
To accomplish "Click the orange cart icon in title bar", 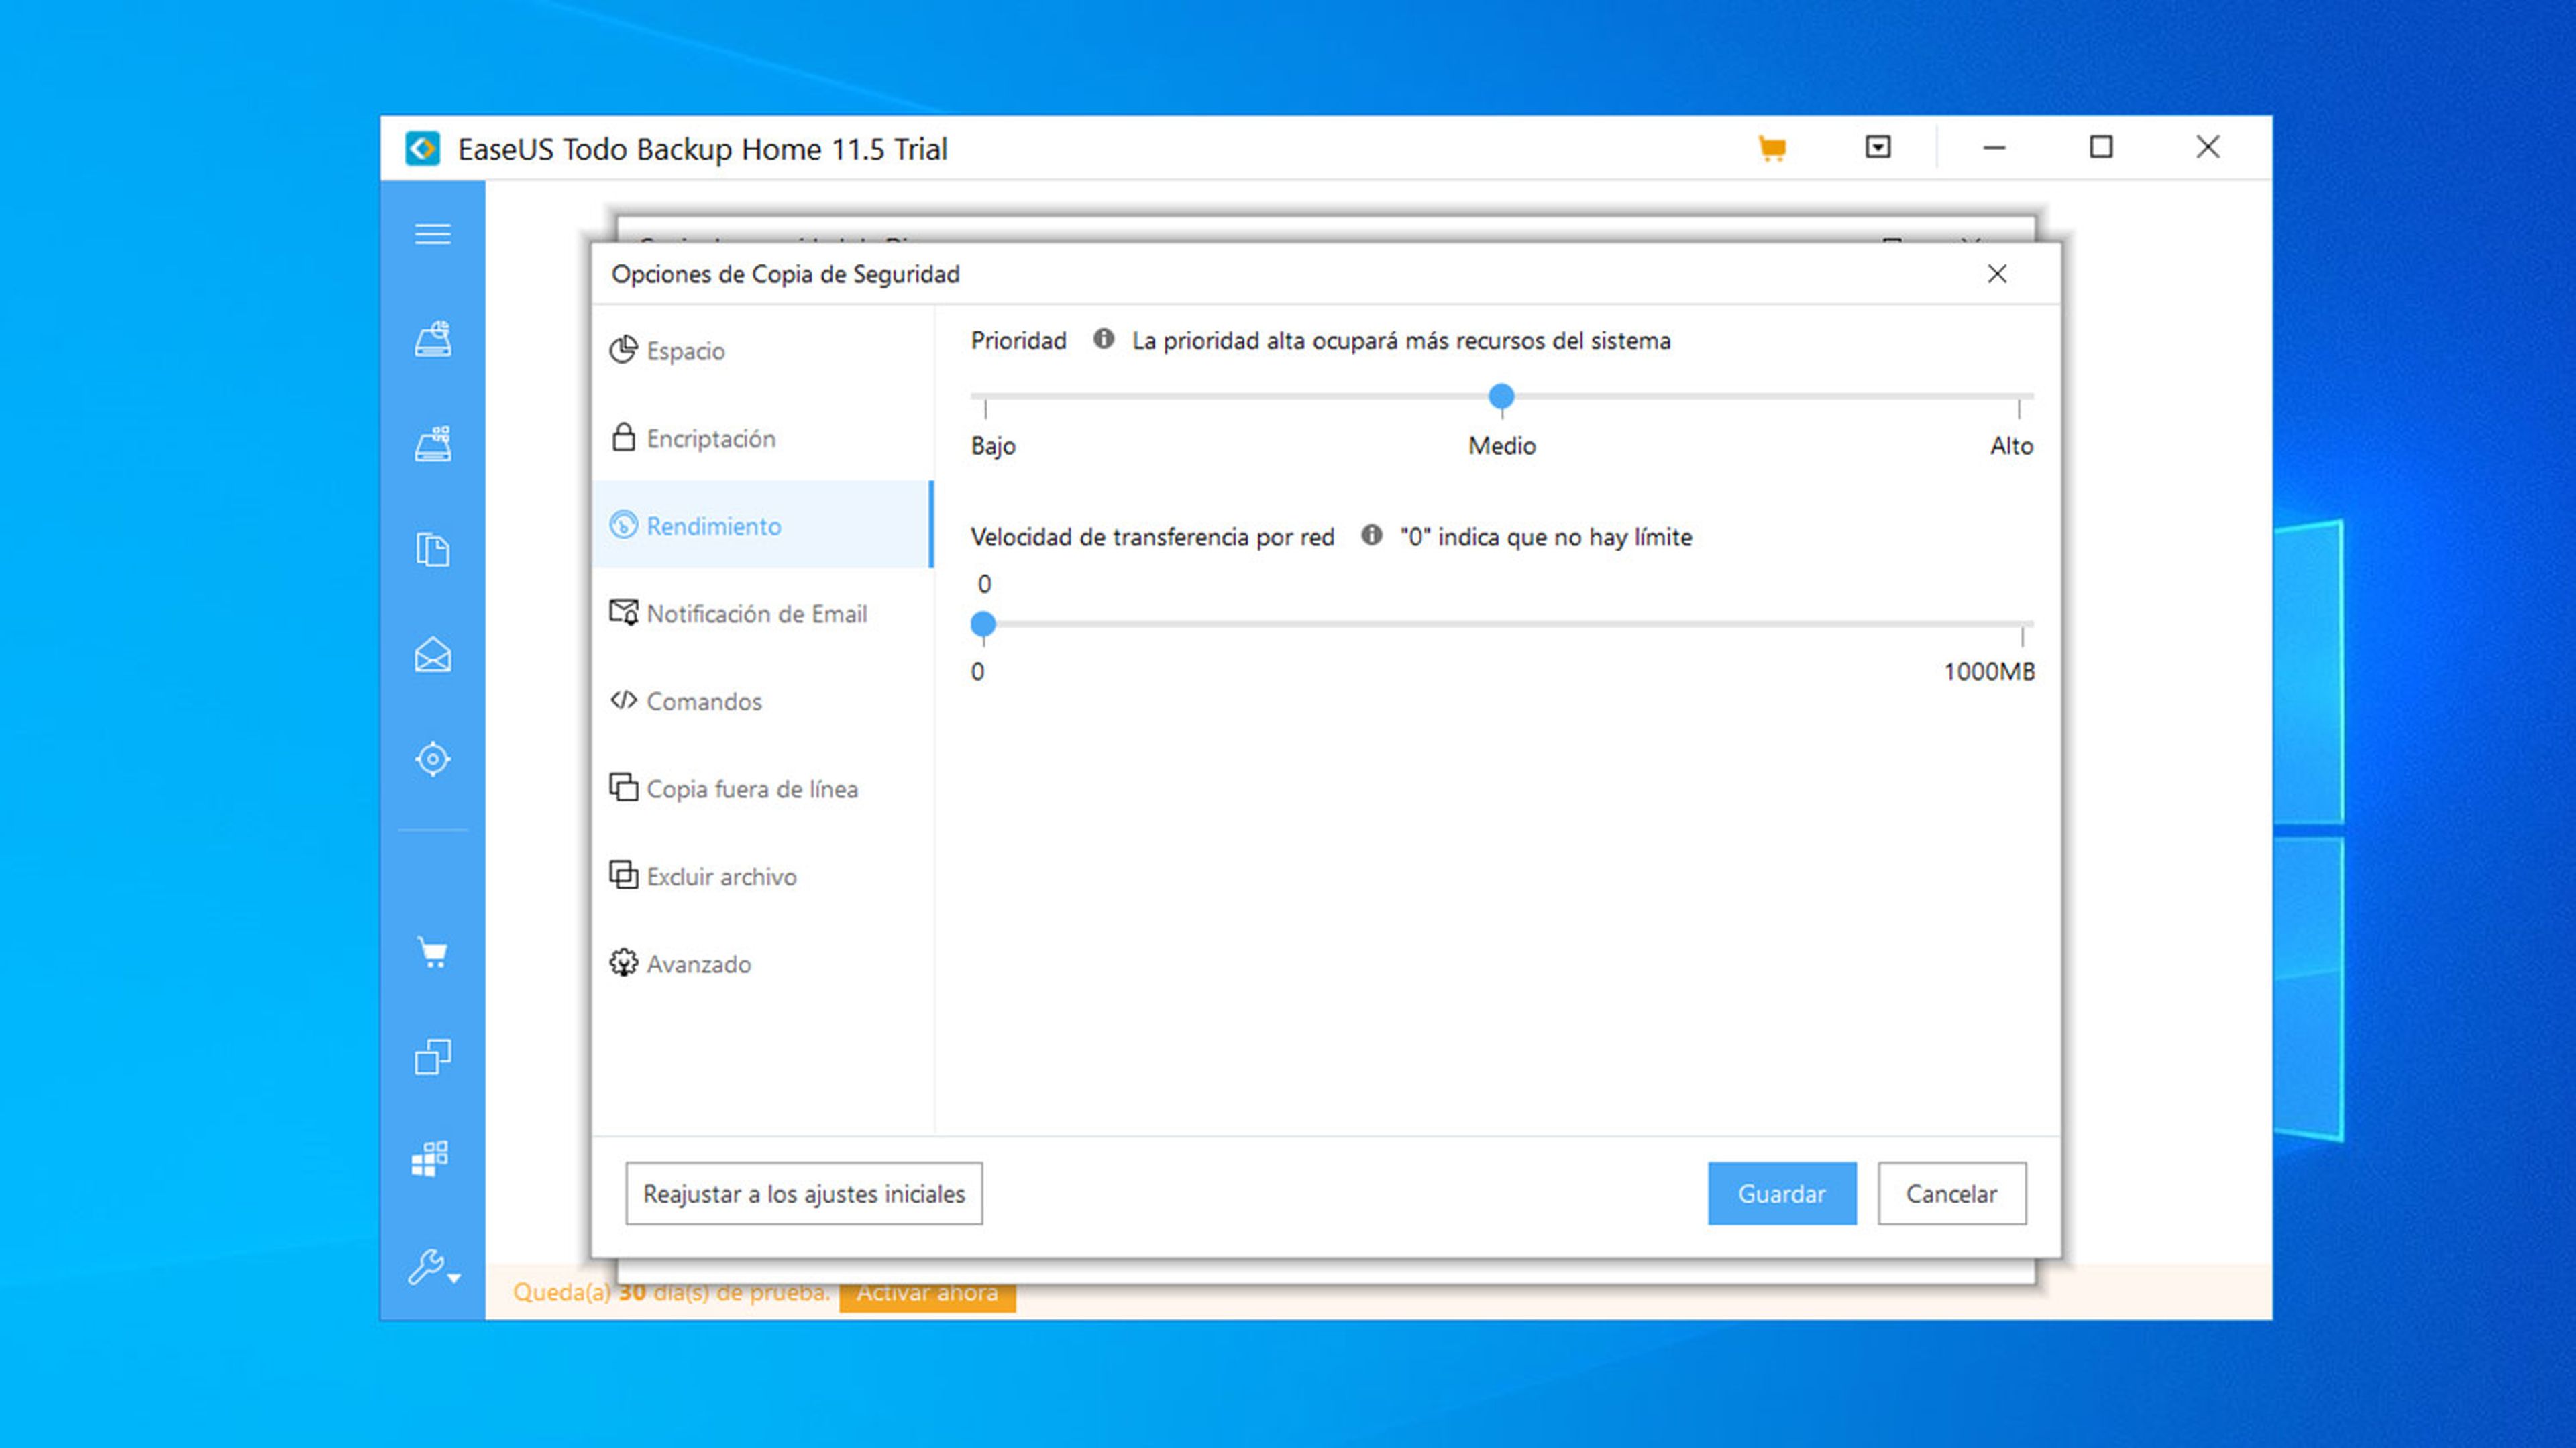I will [x=1771, y=149].
